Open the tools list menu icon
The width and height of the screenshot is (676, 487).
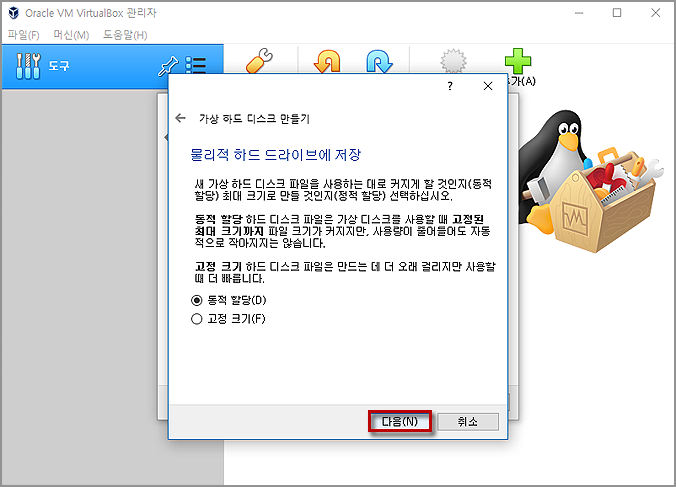(x=195, y=66)
